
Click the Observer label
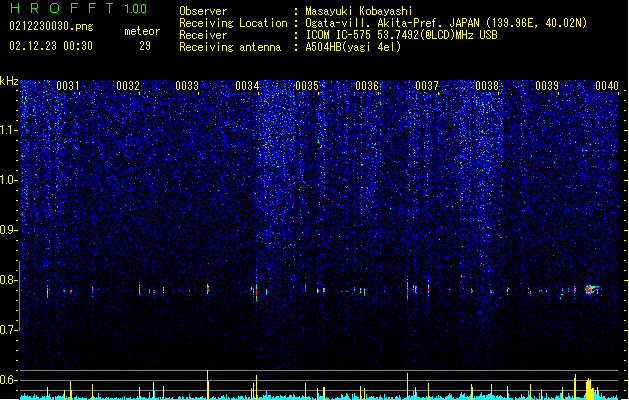[x=203, y=11]
